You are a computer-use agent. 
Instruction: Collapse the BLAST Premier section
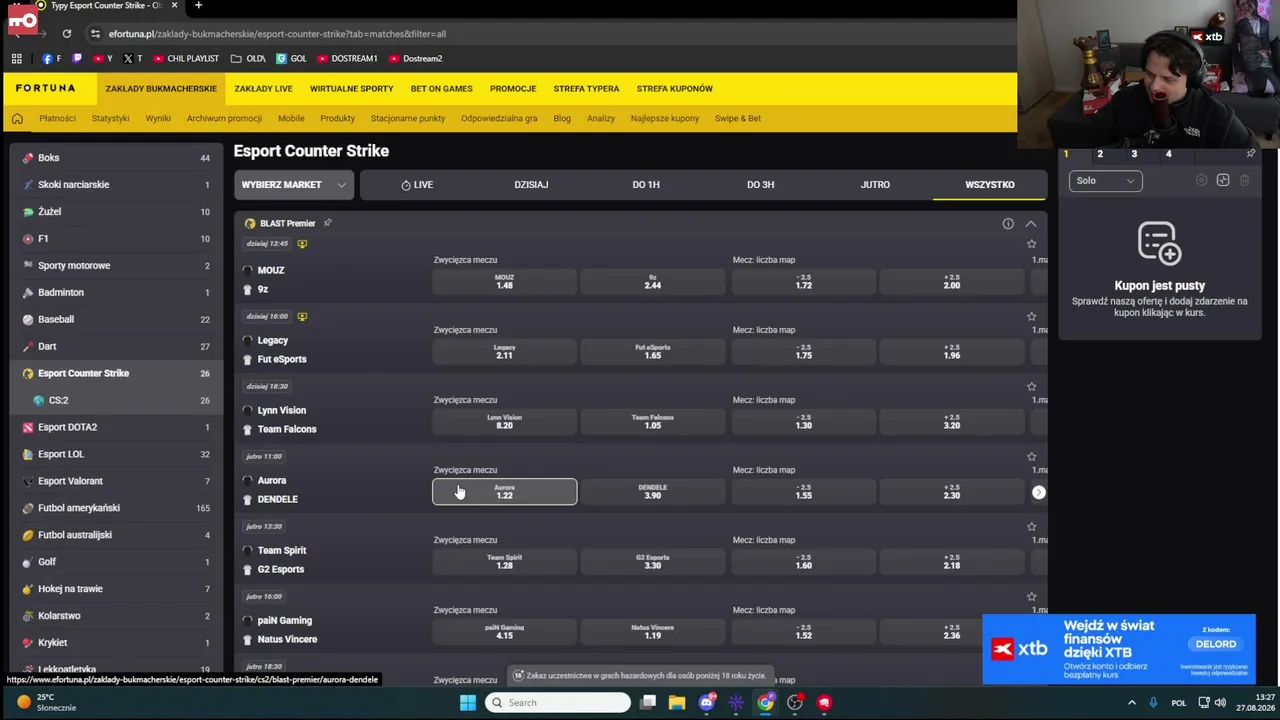coord(1031,223)
